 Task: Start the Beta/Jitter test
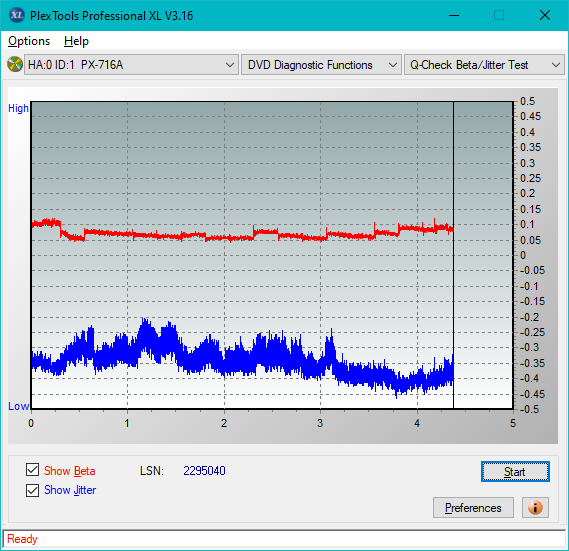(x=515, y=472)
